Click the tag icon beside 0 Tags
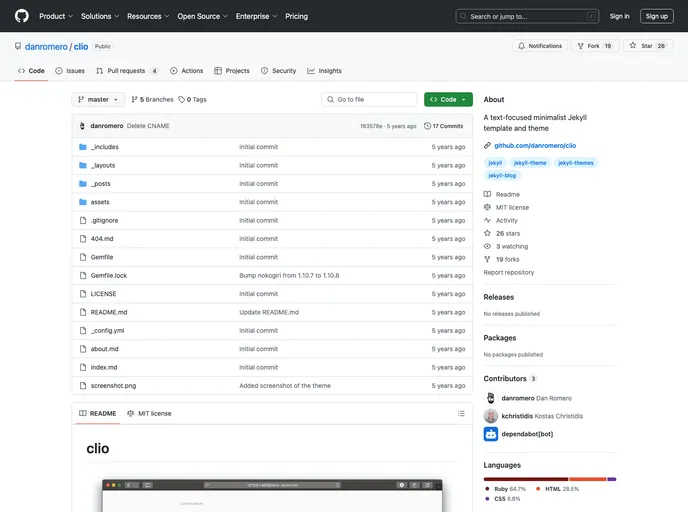 pyautogui.click(x=182, y=100)
